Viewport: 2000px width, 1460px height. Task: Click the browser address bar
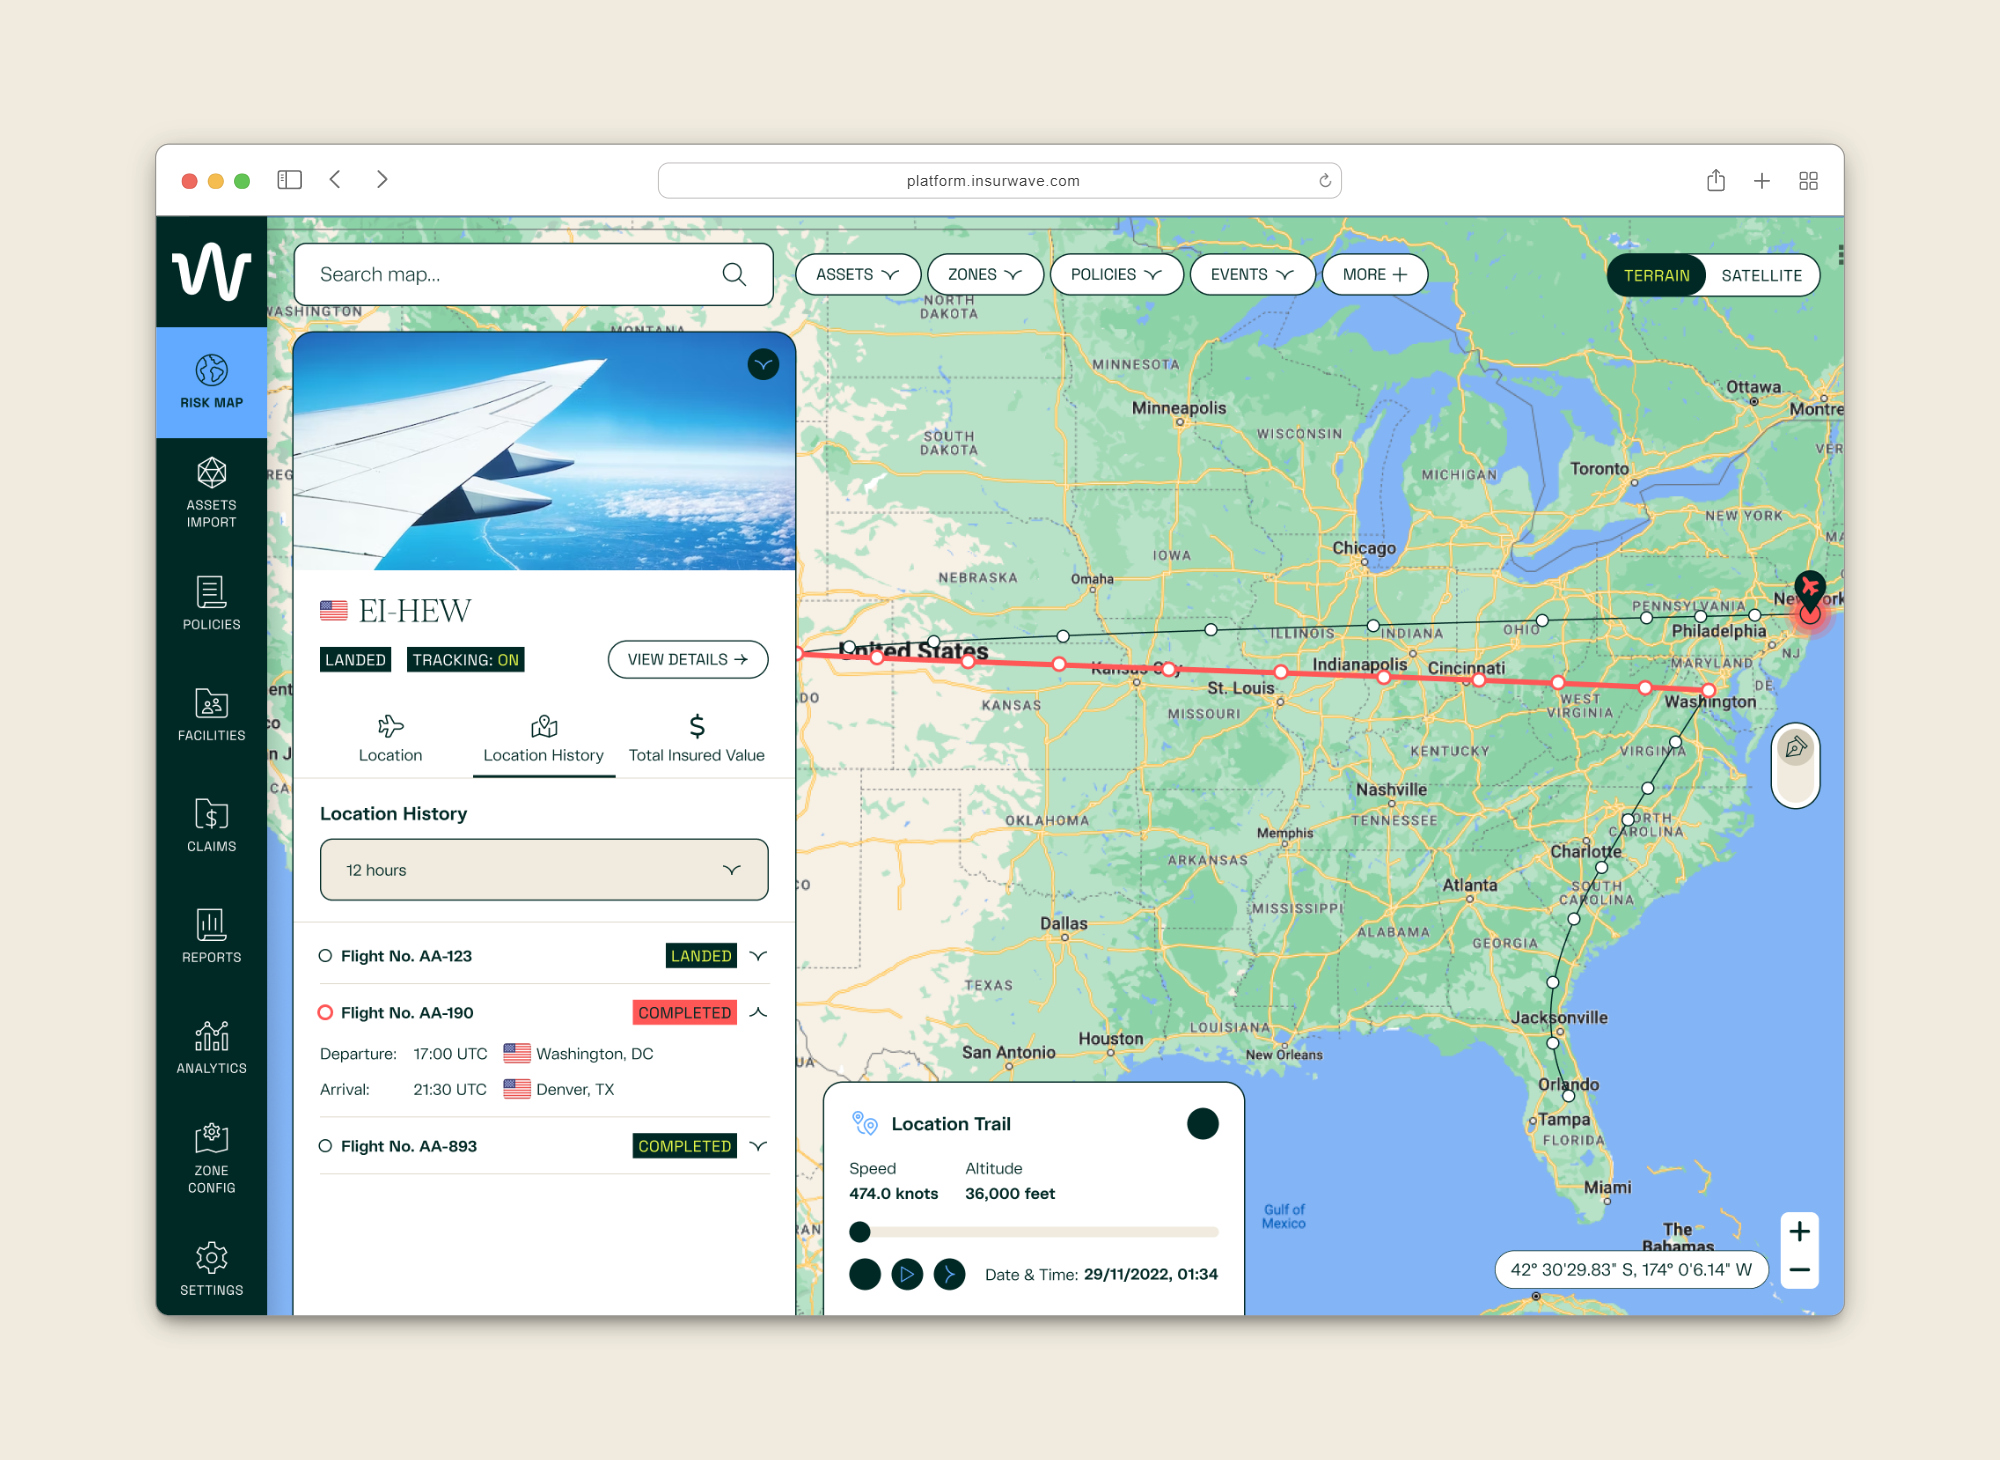[999, 181]
